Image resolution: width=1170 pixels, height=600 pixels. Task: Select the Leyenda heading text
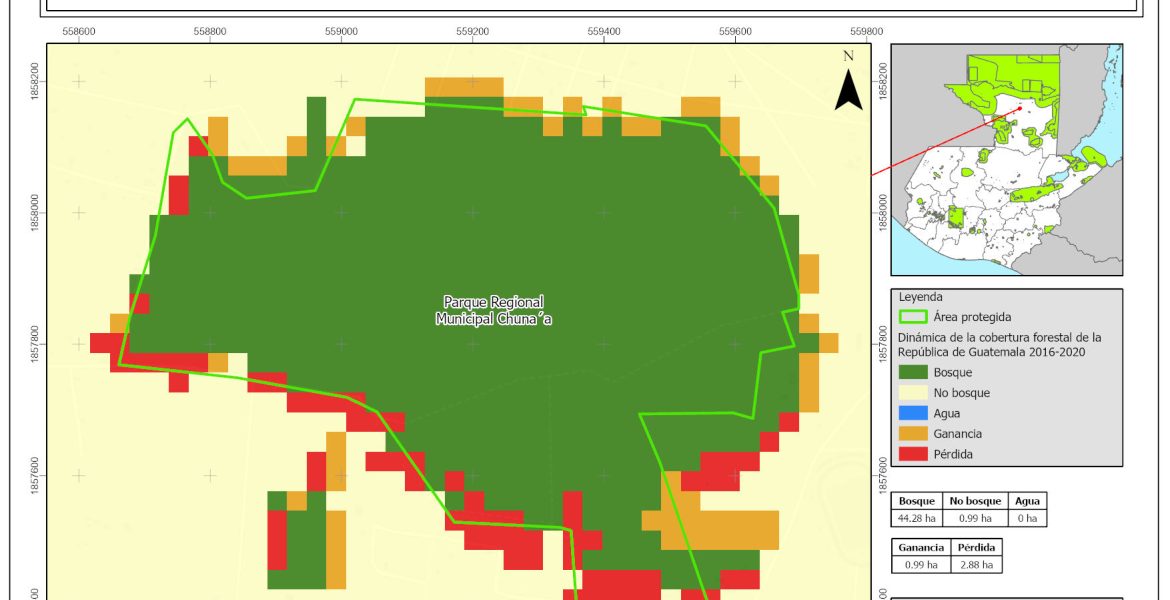[x=921, y=297]
